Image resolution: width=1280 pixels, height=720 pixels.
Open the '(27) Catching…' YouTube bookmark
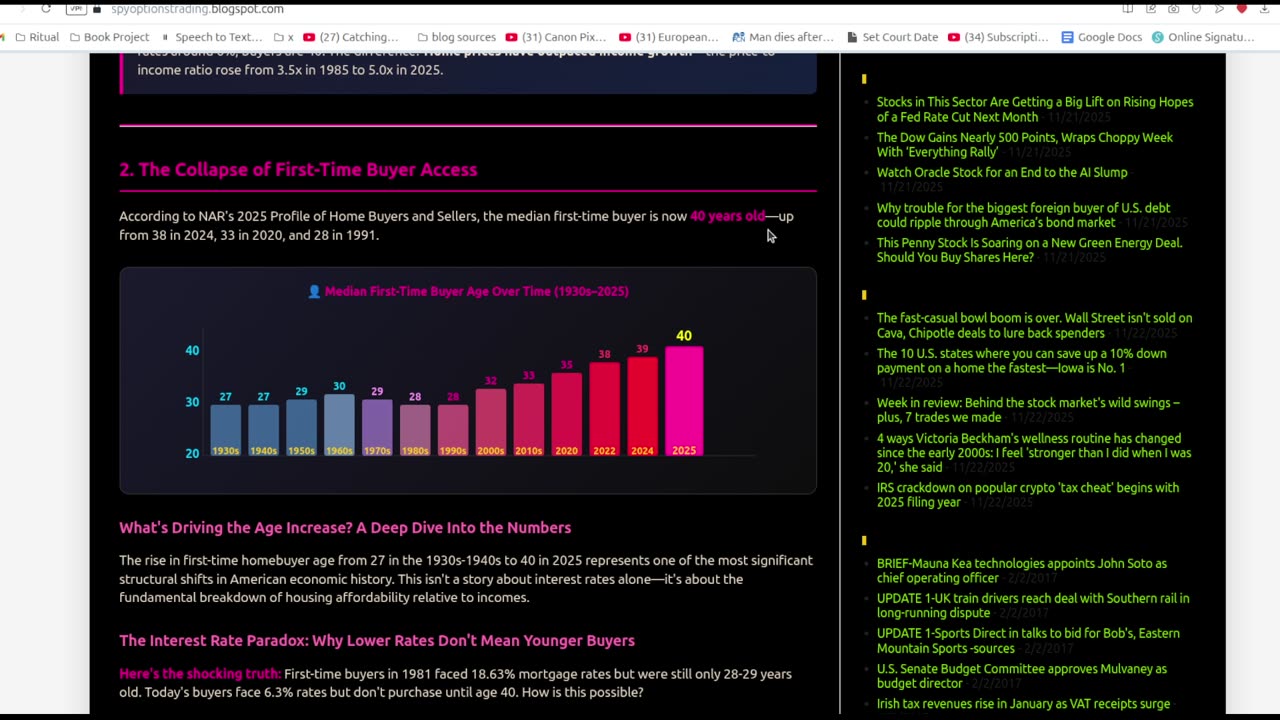pos(351,37)
